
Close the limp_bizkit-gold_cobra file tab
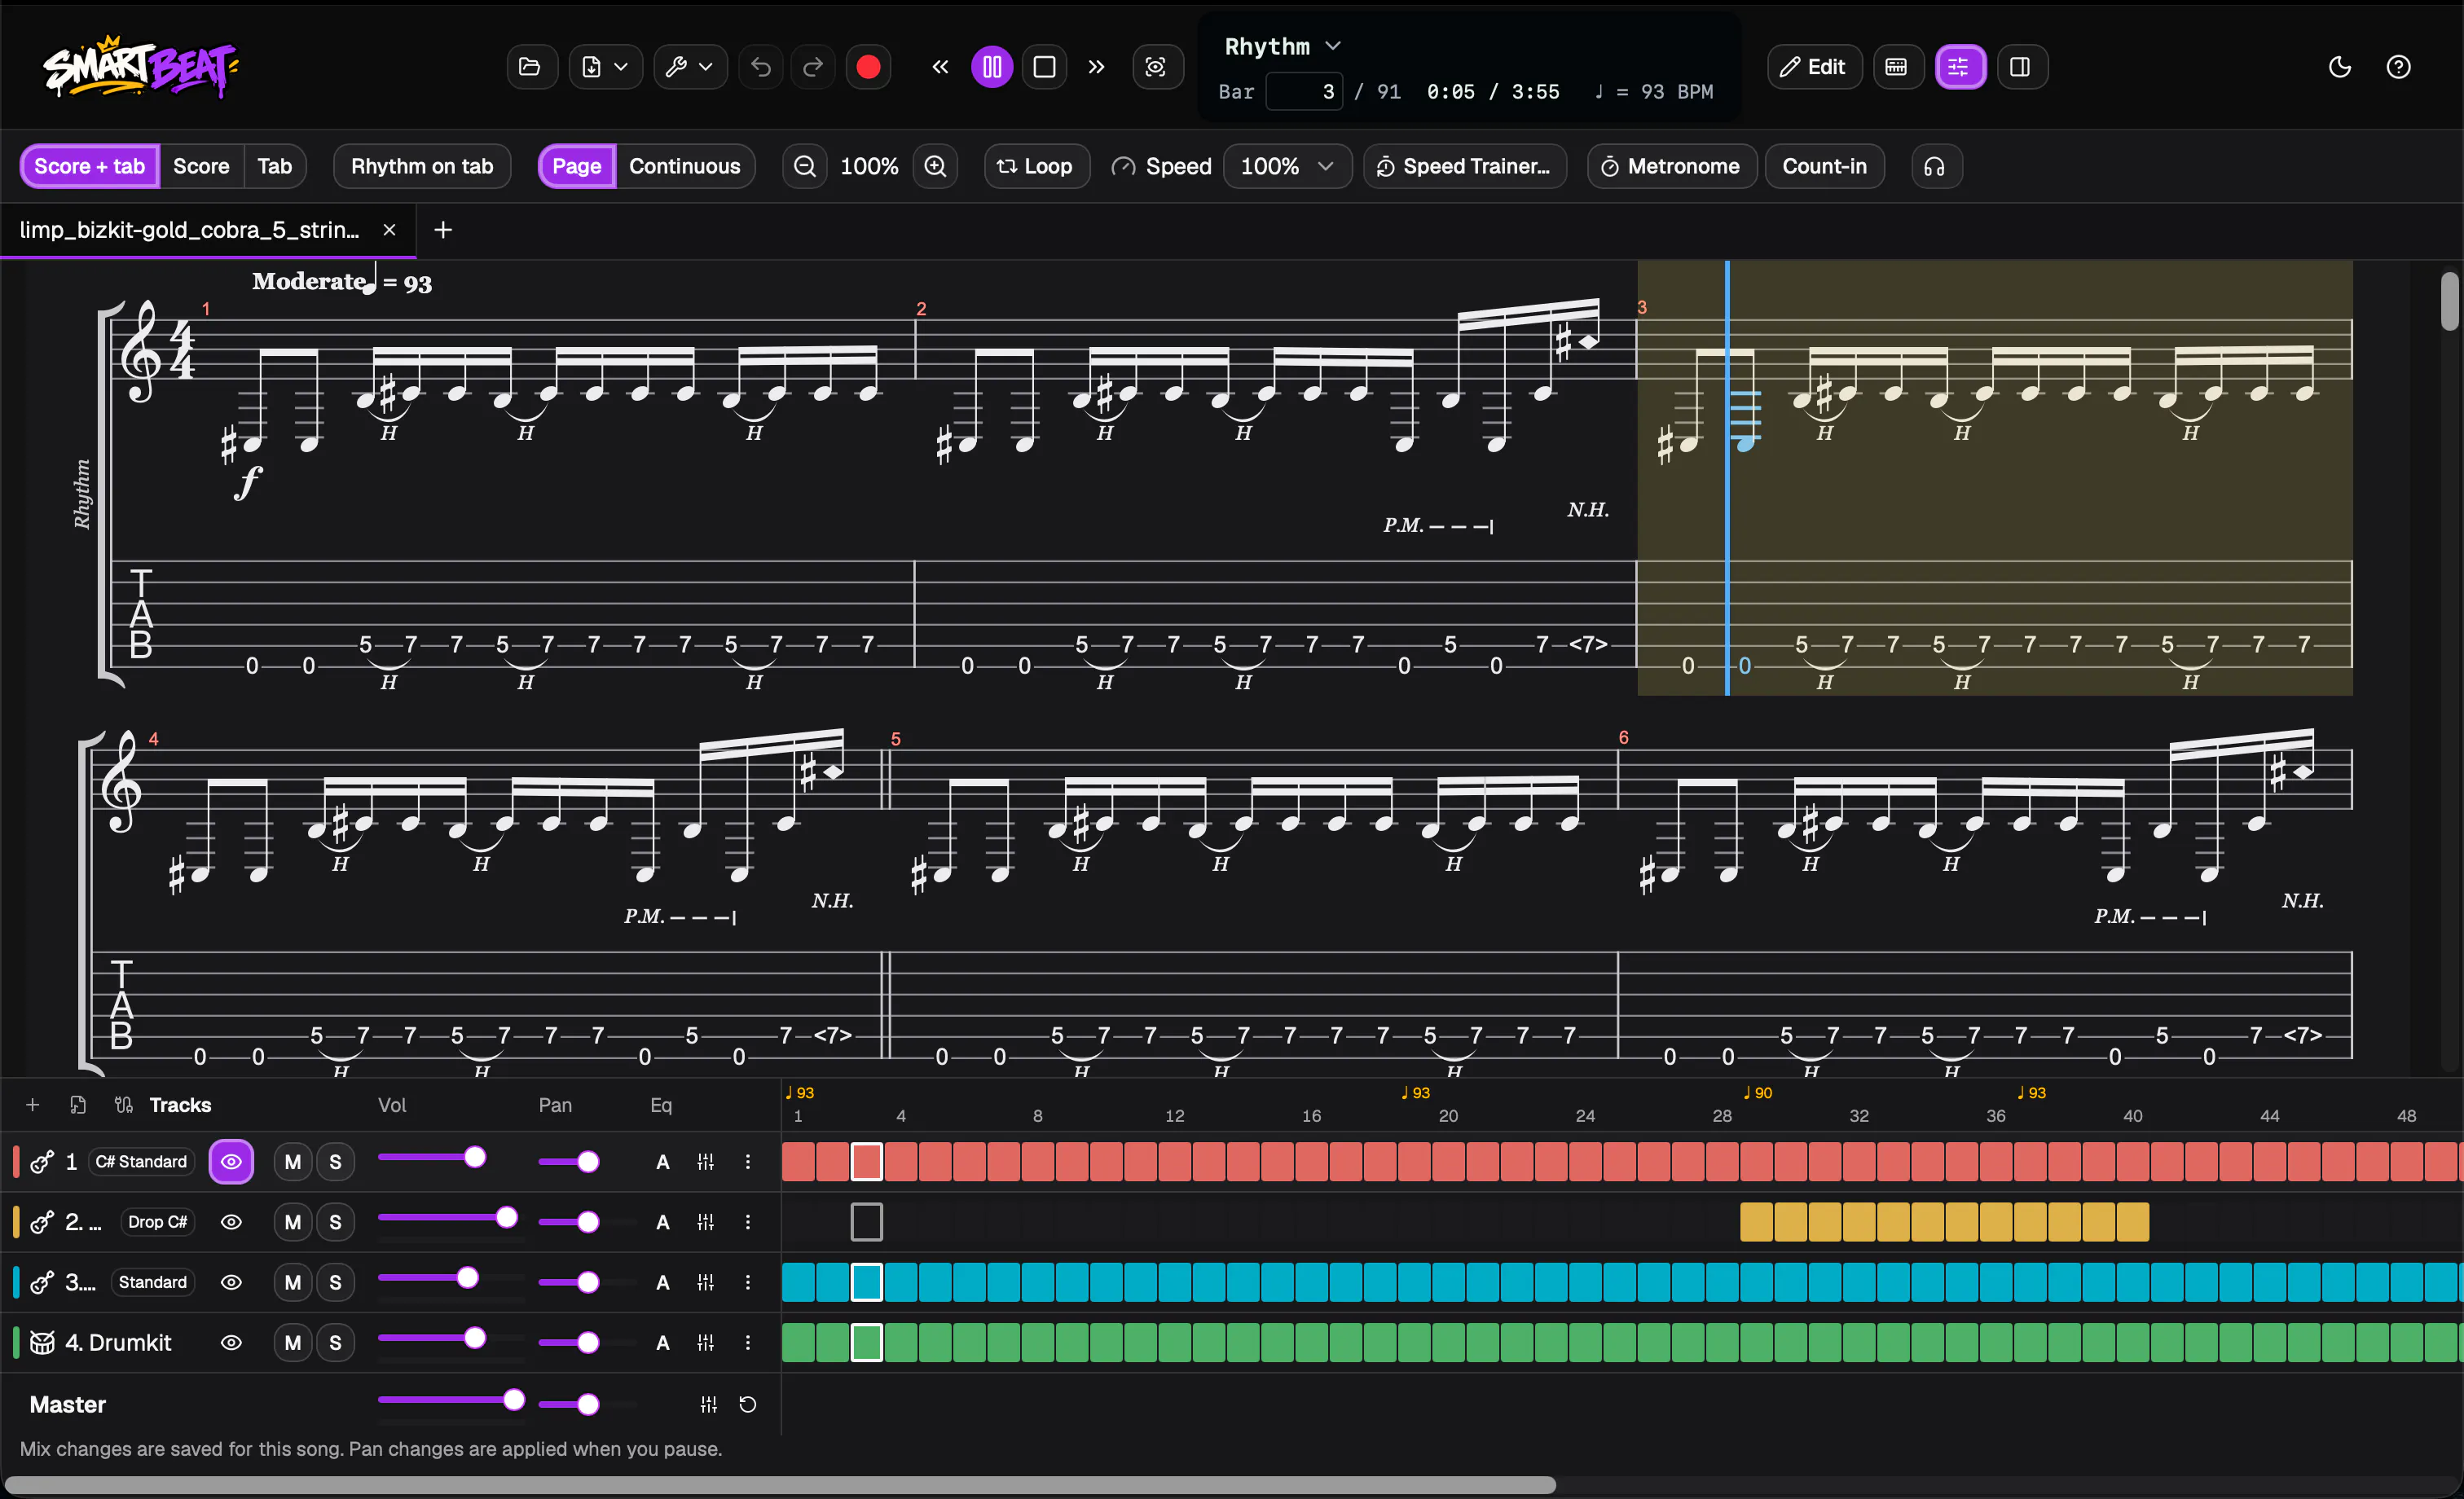click(x=390, y=230)
